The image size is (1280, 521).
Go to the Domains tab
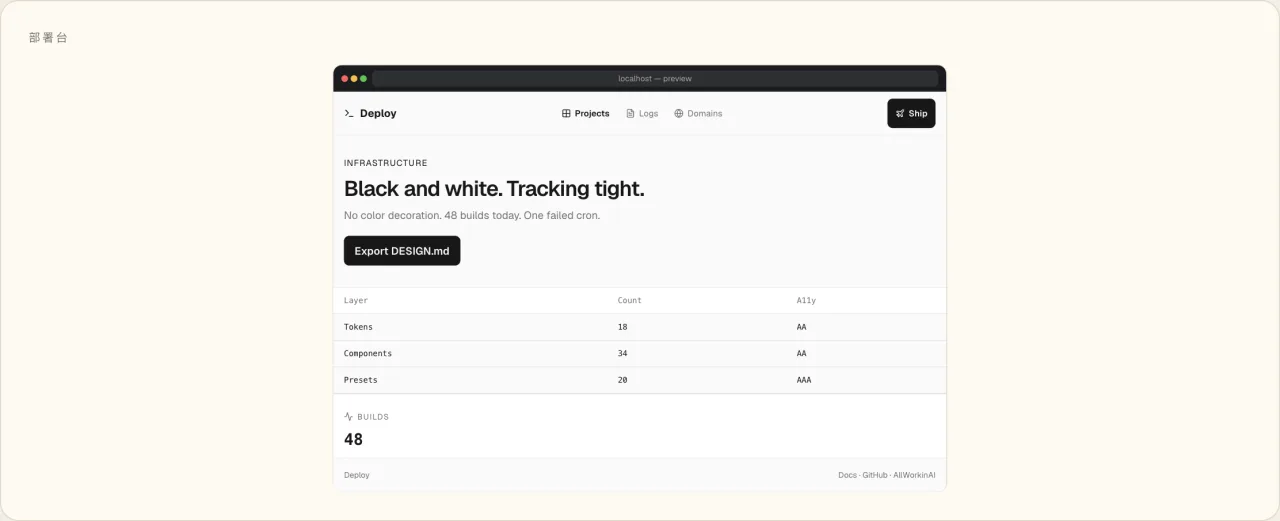coord(698,114)
